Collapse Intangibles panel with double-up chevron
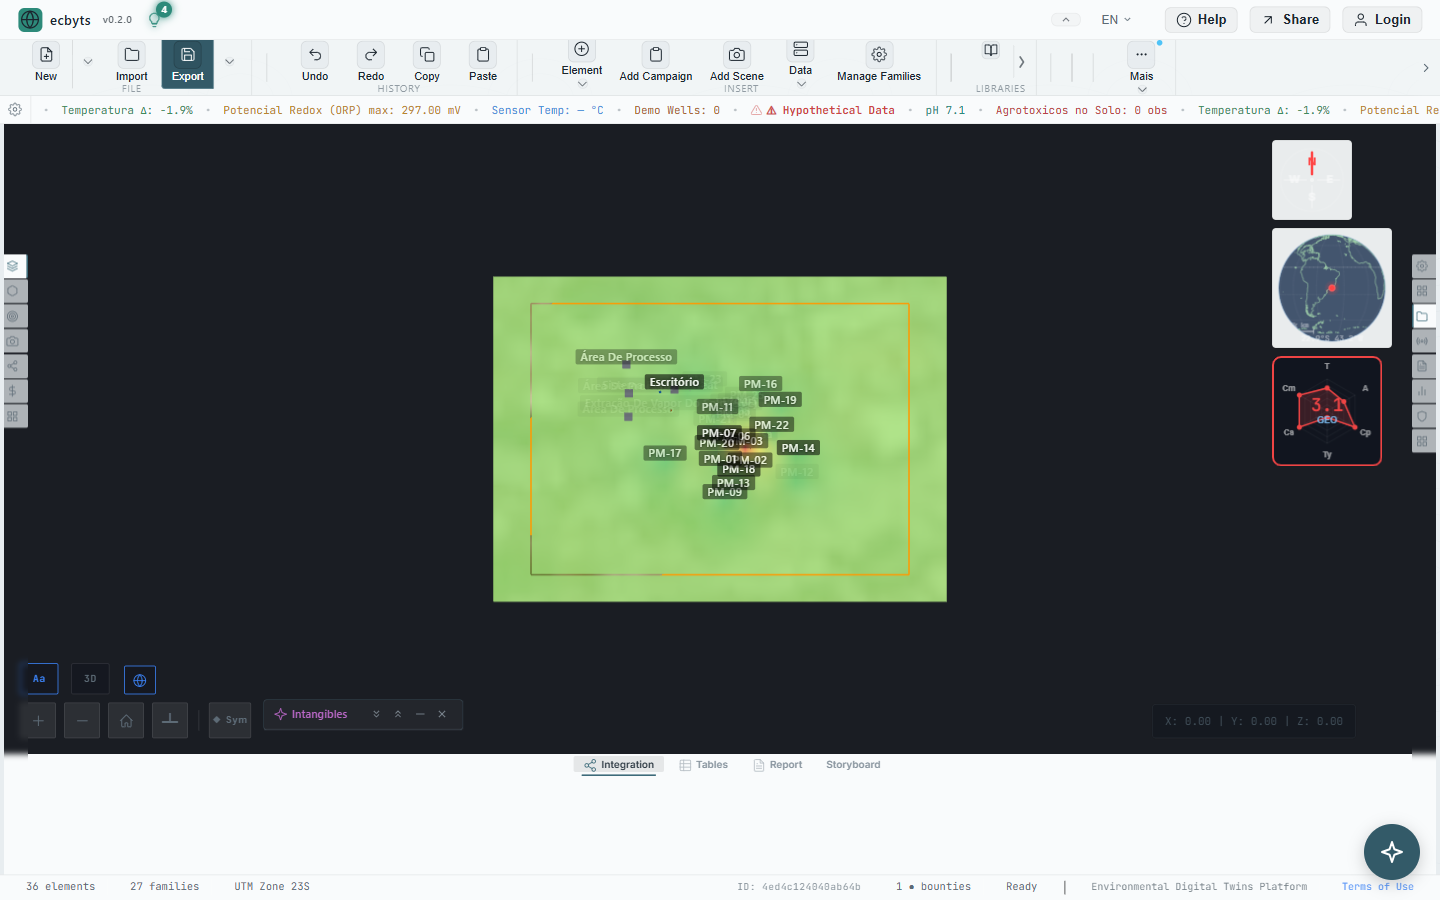1440x900 pixels. [398, 714]
